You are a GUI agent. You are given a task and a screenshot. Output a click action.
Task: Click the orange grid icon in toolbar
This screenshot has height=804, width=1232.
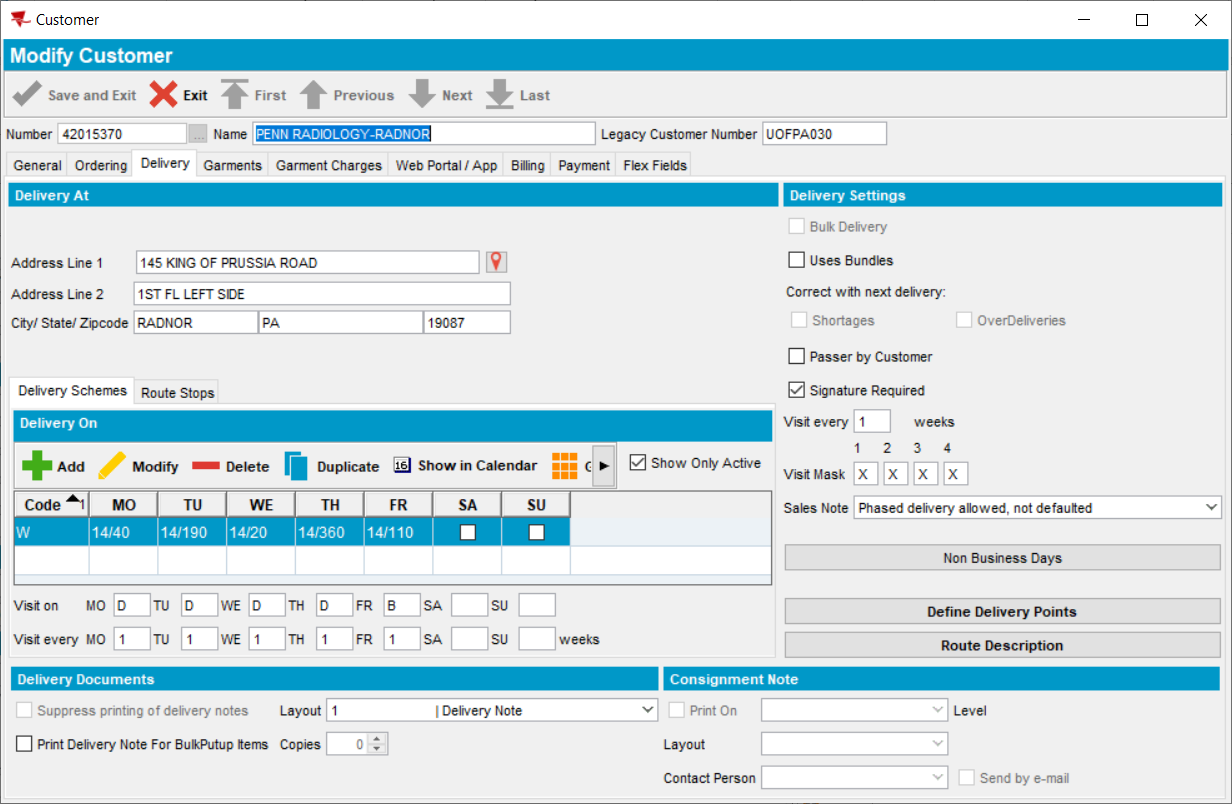click(565, 466)
